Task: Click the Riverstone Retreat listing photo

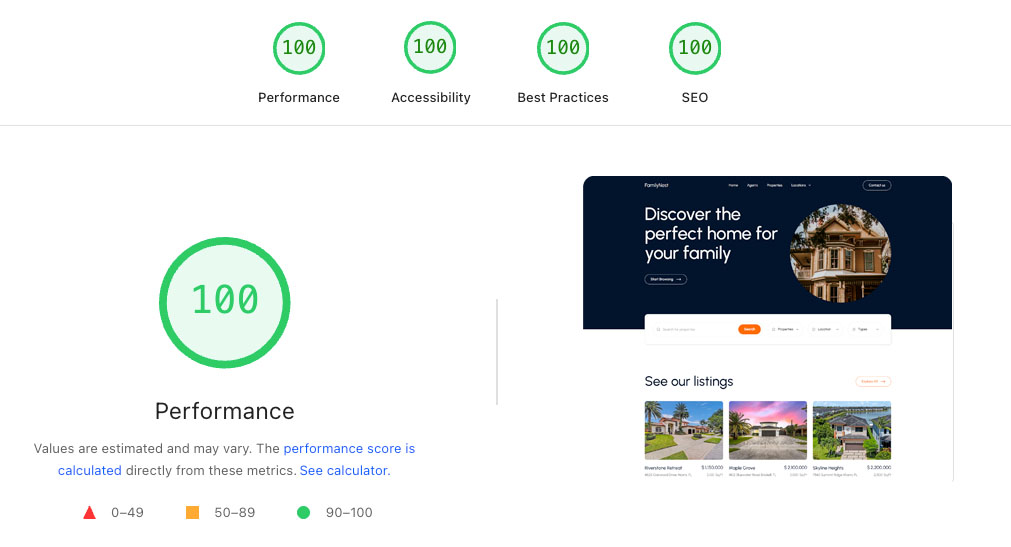Action: pos(683,430)
